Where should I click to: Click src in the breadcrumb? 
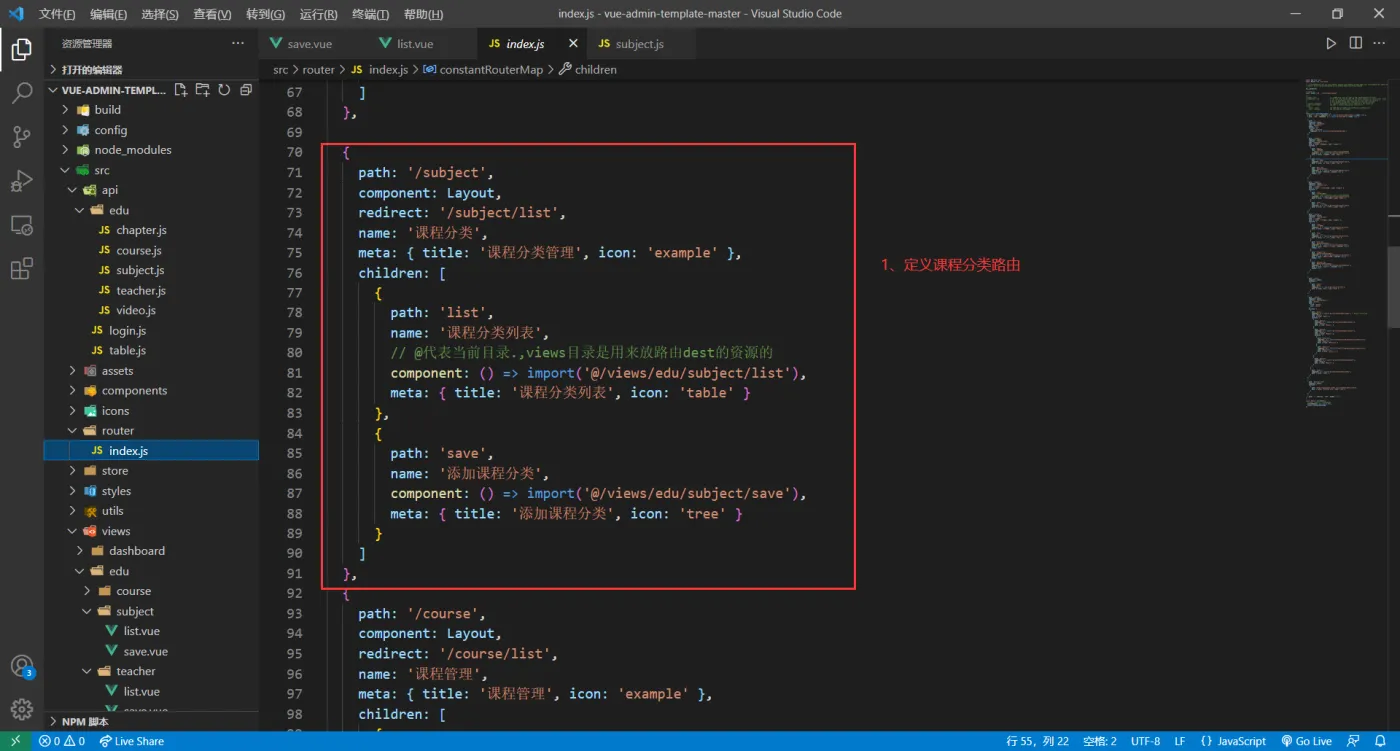[x=281, y=70]
